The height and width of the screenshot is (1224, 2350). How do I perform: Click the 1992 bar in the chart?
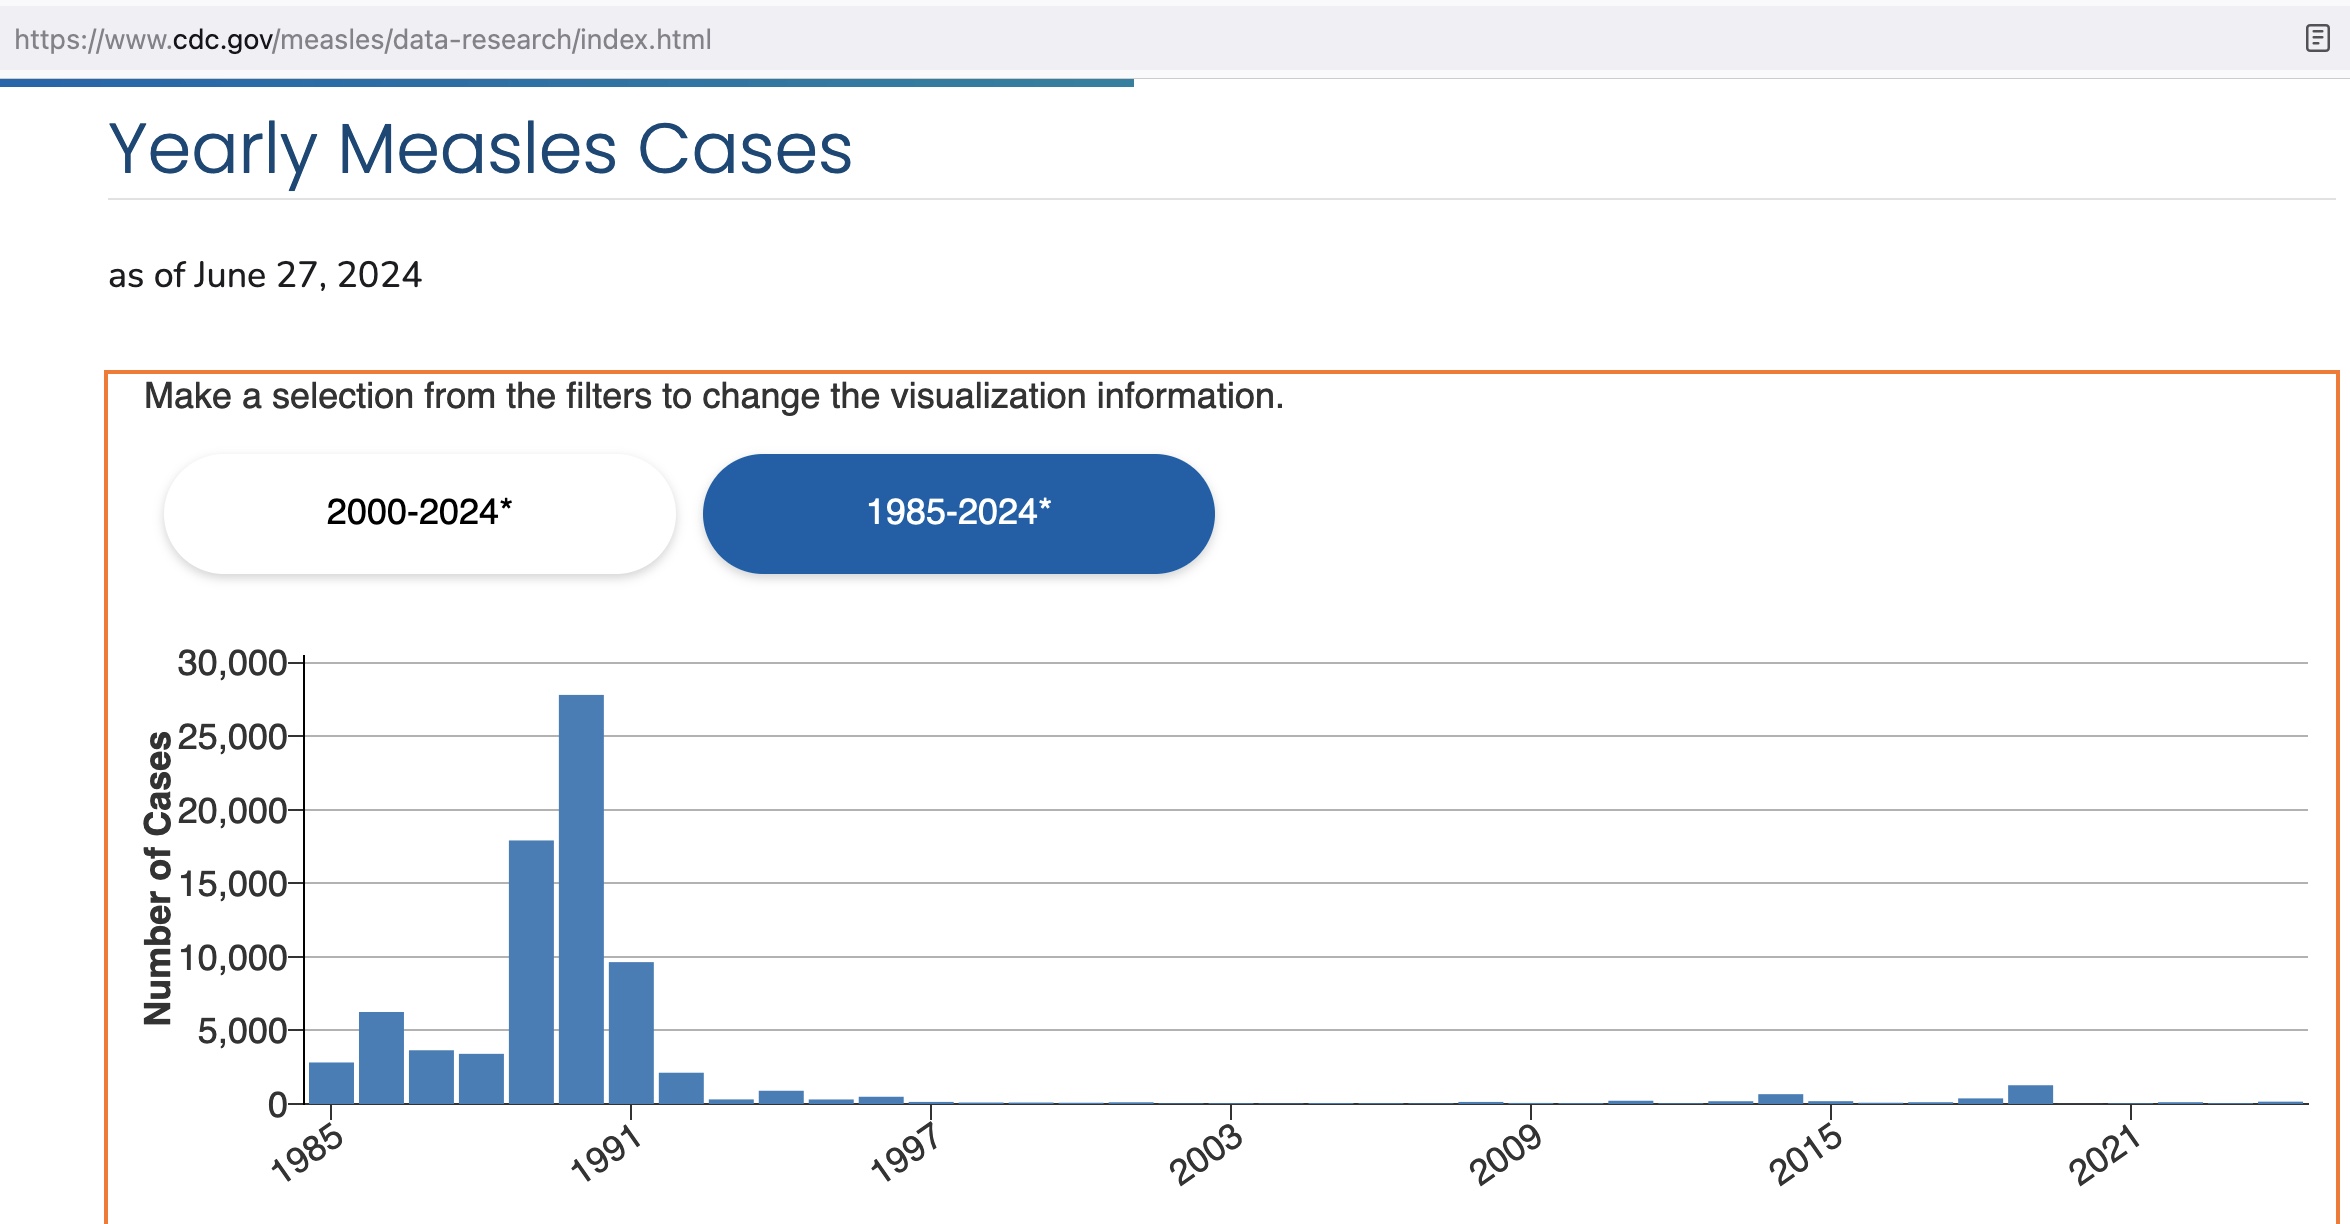(x=681, y=1088)
